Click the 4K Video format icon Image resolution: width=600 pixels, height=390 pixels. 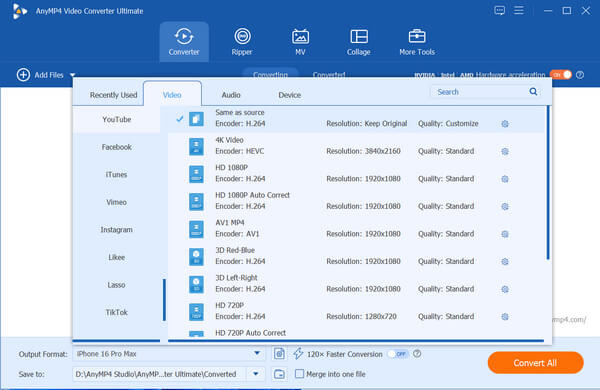[196, 146]
